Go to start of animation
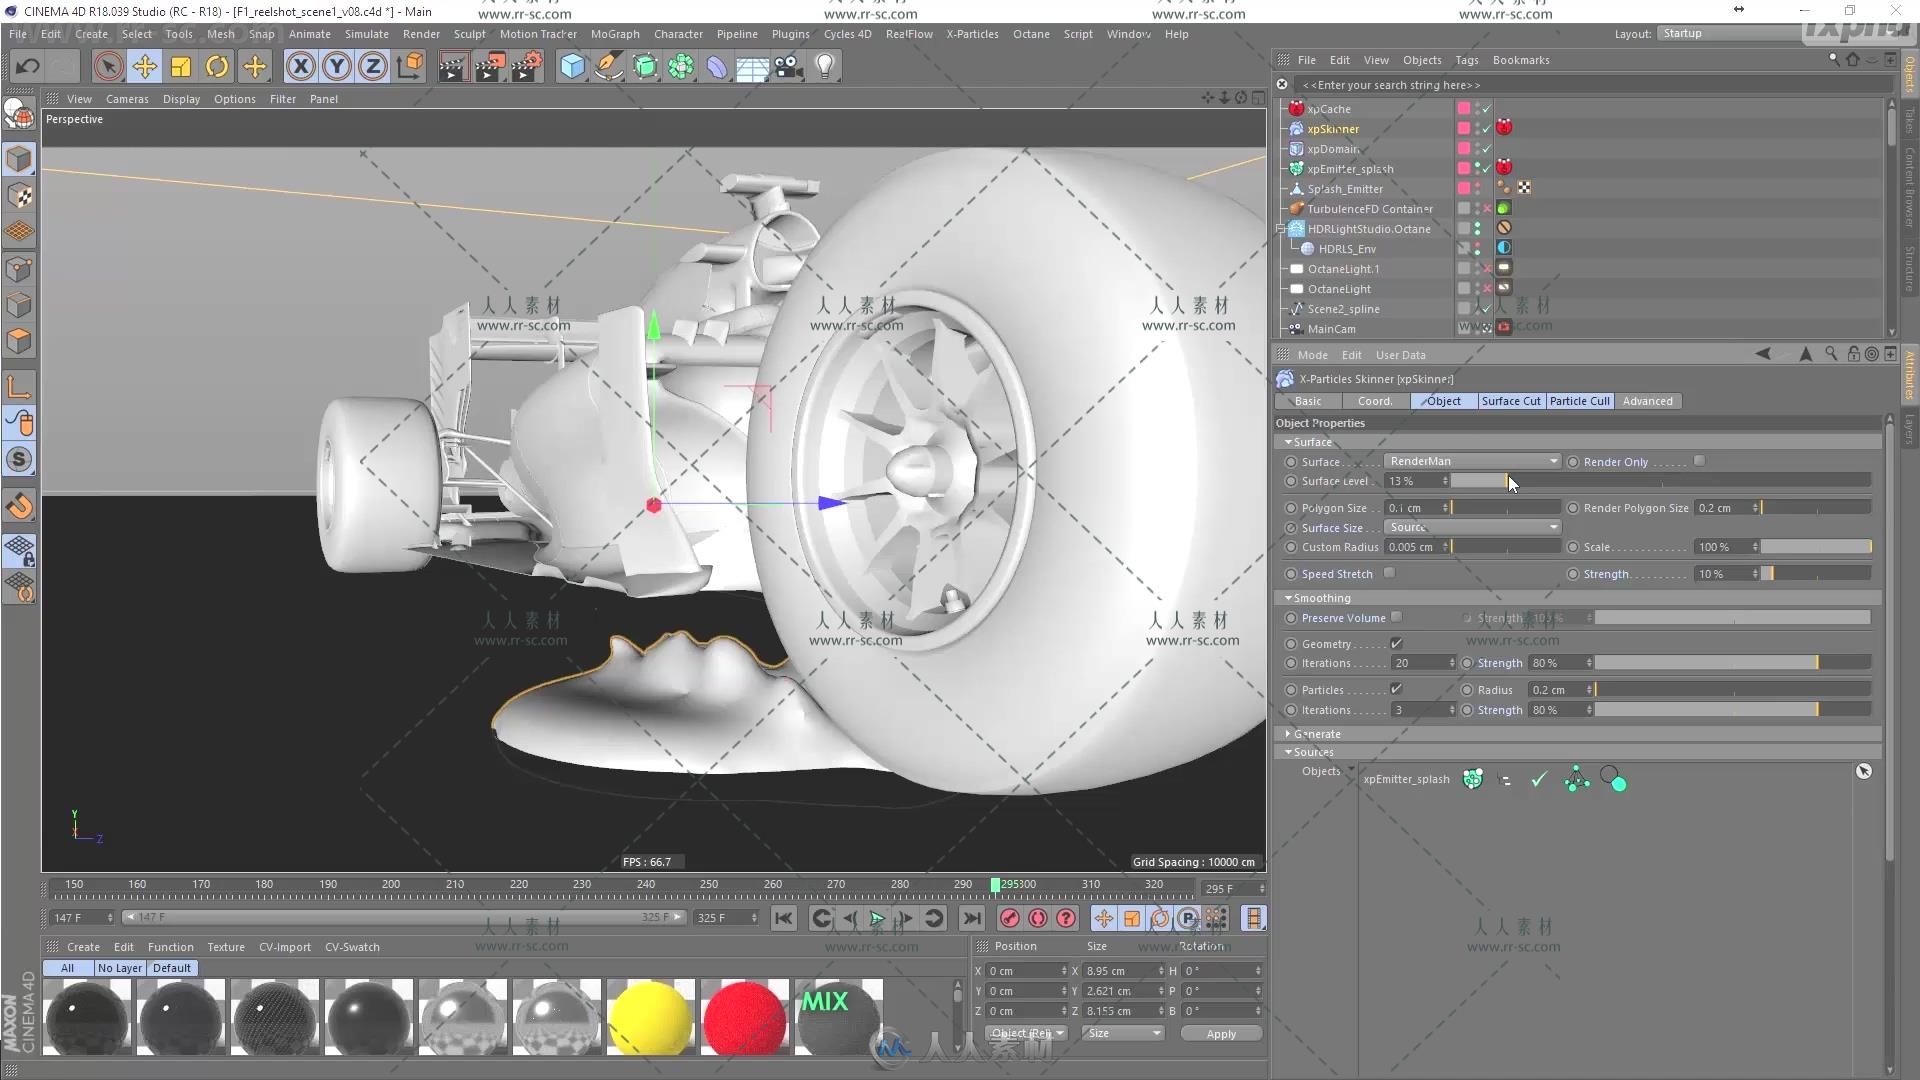The height and width of the screenshot is (1080, 1920). [784, 918]
